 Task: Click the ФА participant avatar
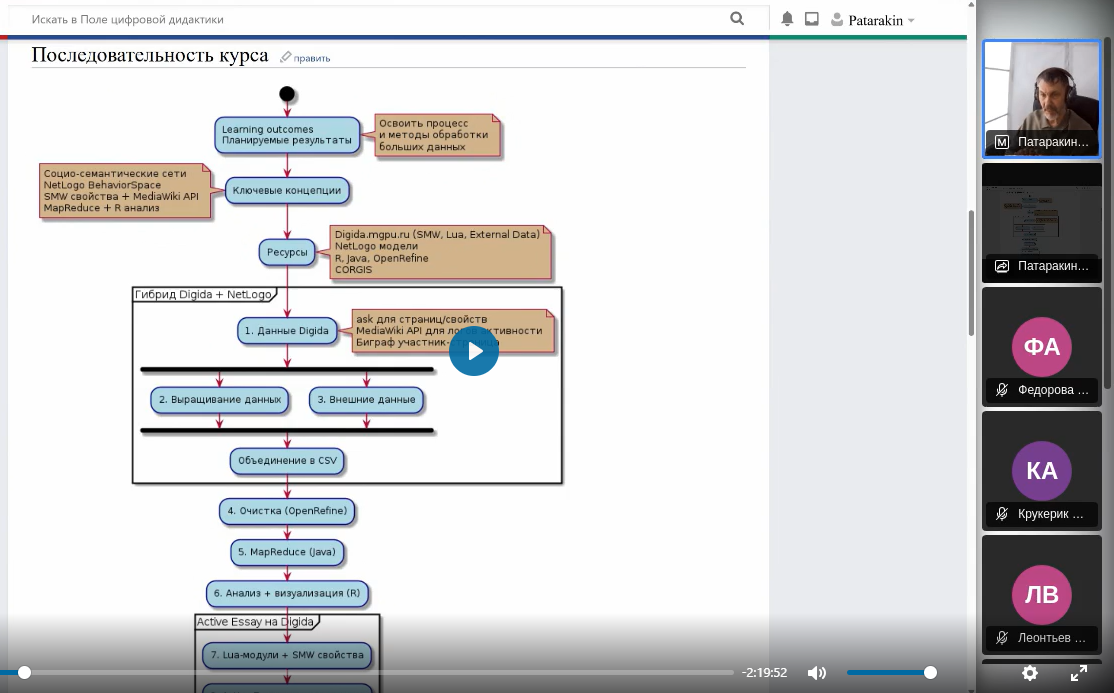[1041, 346]
